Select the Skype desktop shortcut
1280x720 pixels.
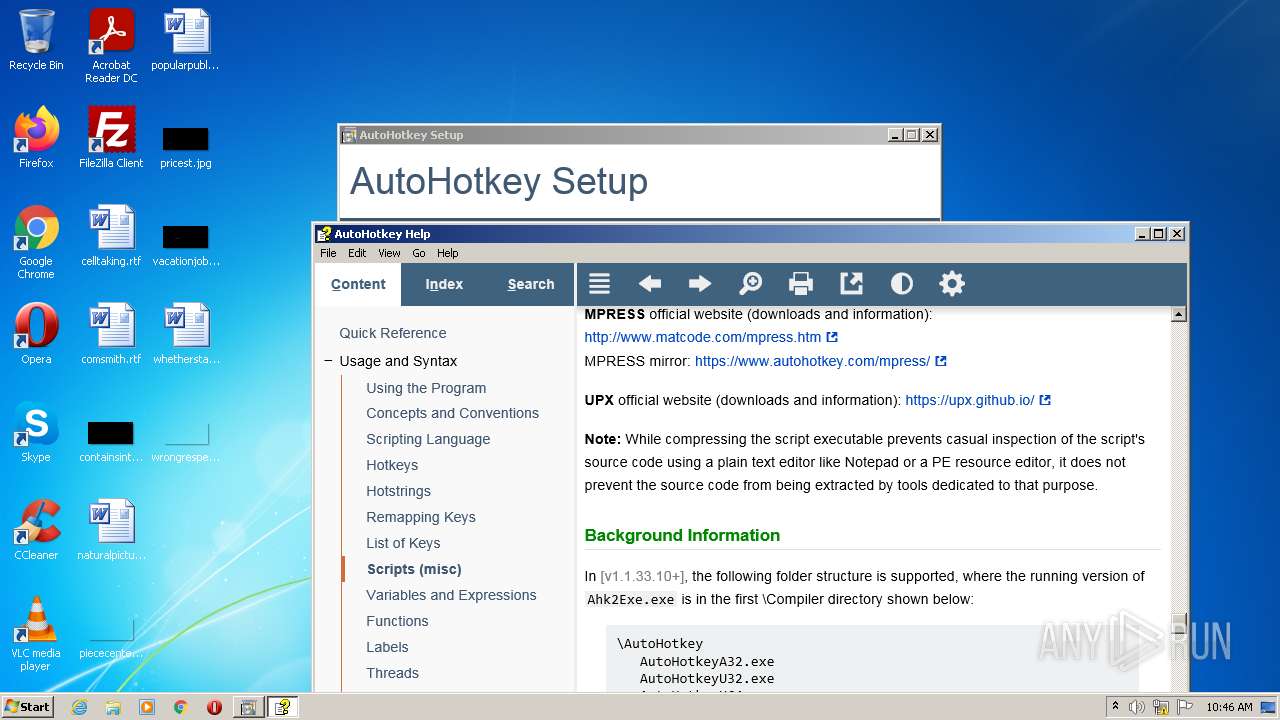(x=36, y=432)
